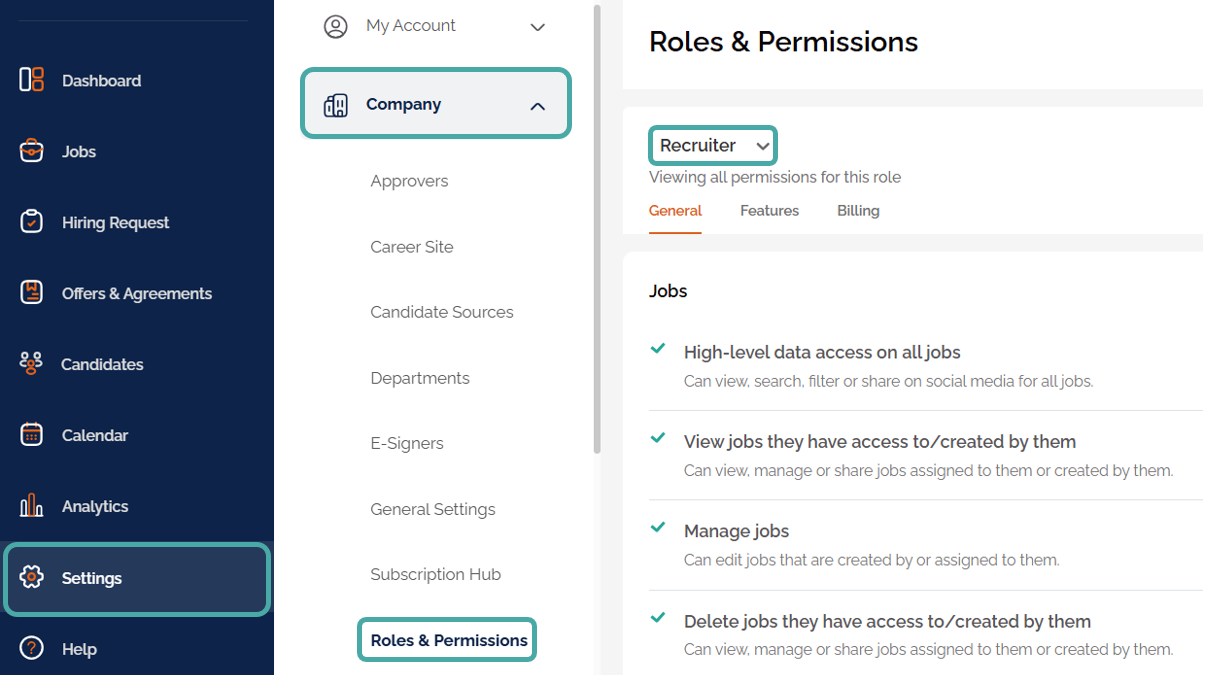This screenshot has width=1217, height=675.
Task: Open Calendar using its calendar icon
Action: 32,435
